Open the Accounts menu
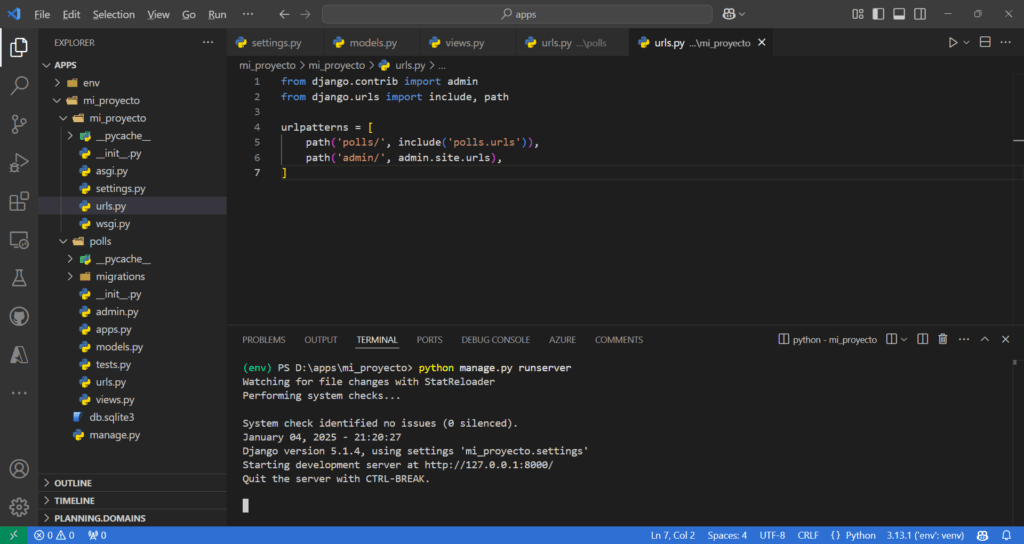The height and width of the screenshot is (544, 1024). [19, 469]
